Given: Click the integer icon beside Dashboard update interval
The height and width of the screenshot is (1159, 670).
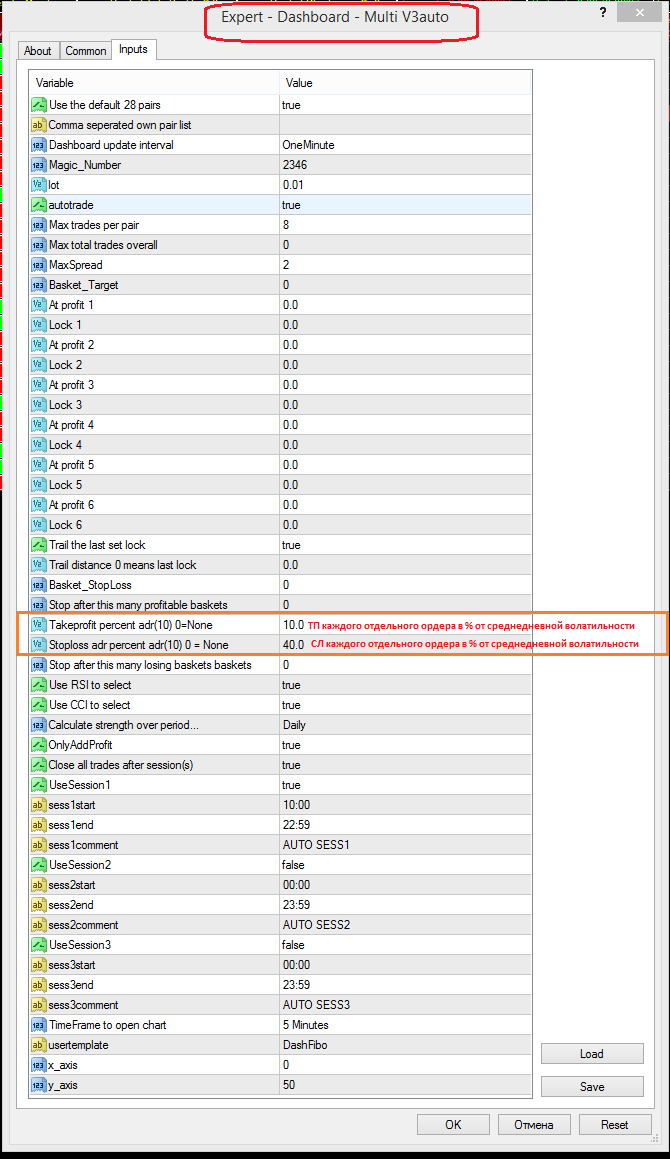Looking at the screenshot, I should point(38,145).
